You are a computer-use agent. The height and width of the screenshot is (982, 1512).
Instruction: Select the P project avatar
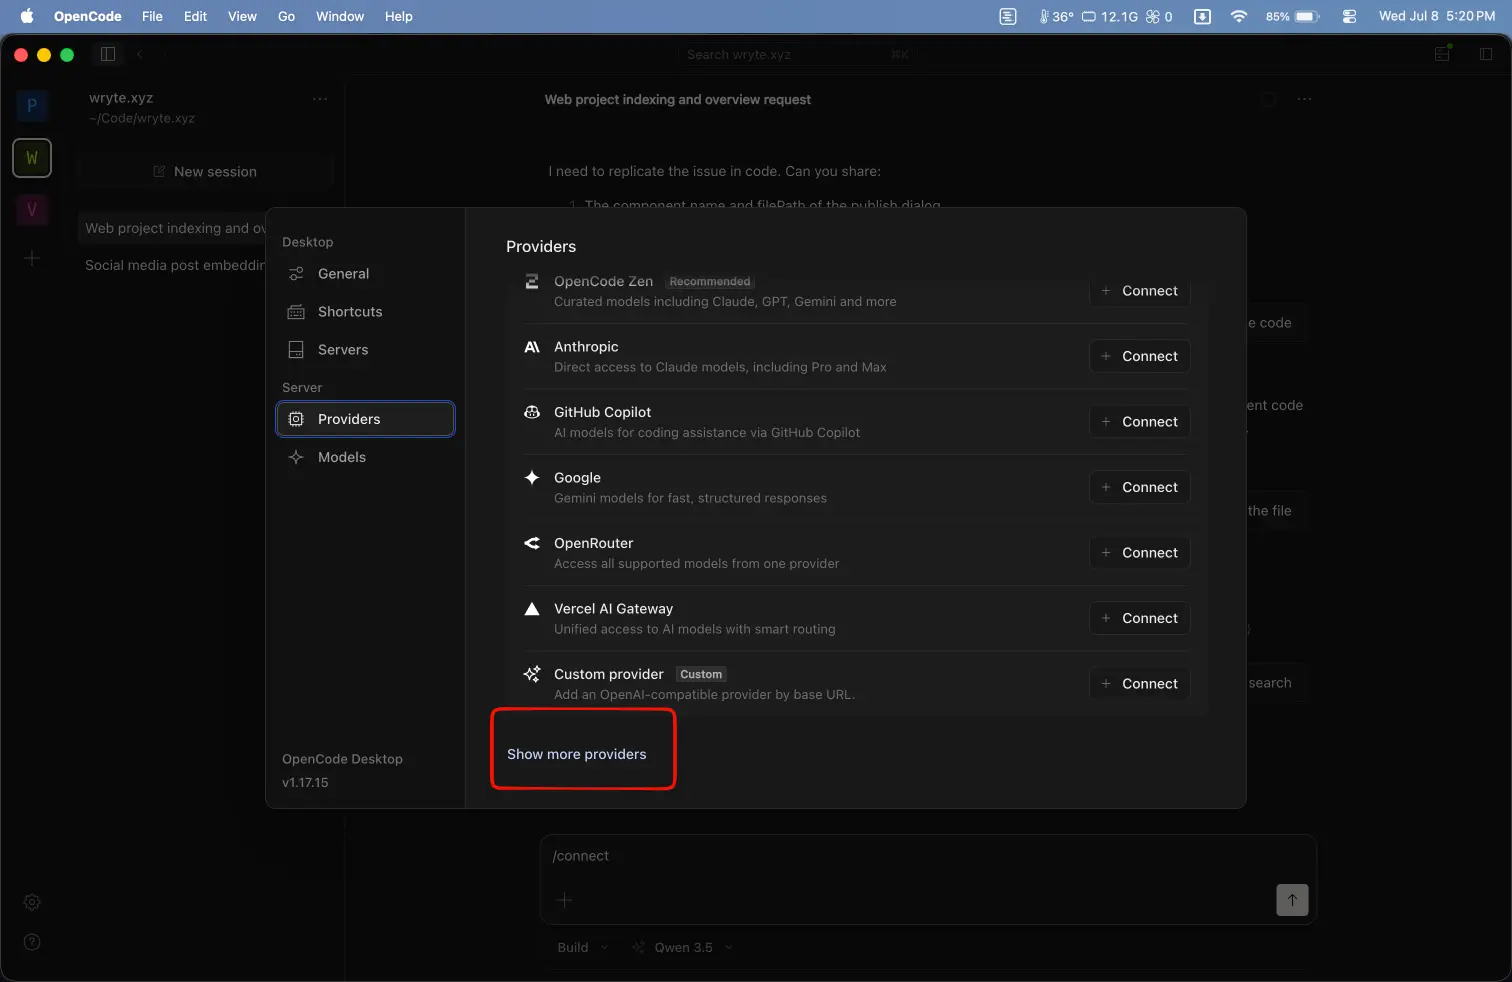[x=32, y=105]
